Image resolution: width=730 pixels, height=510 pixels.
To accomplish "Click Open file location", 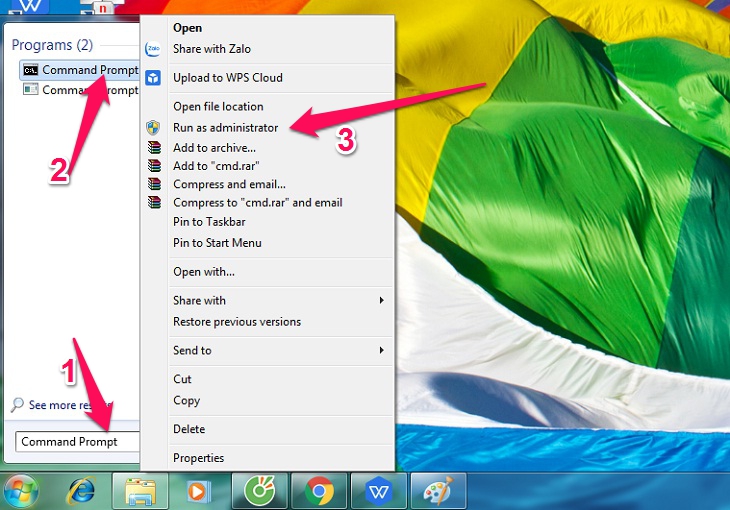I will point(218,107).
